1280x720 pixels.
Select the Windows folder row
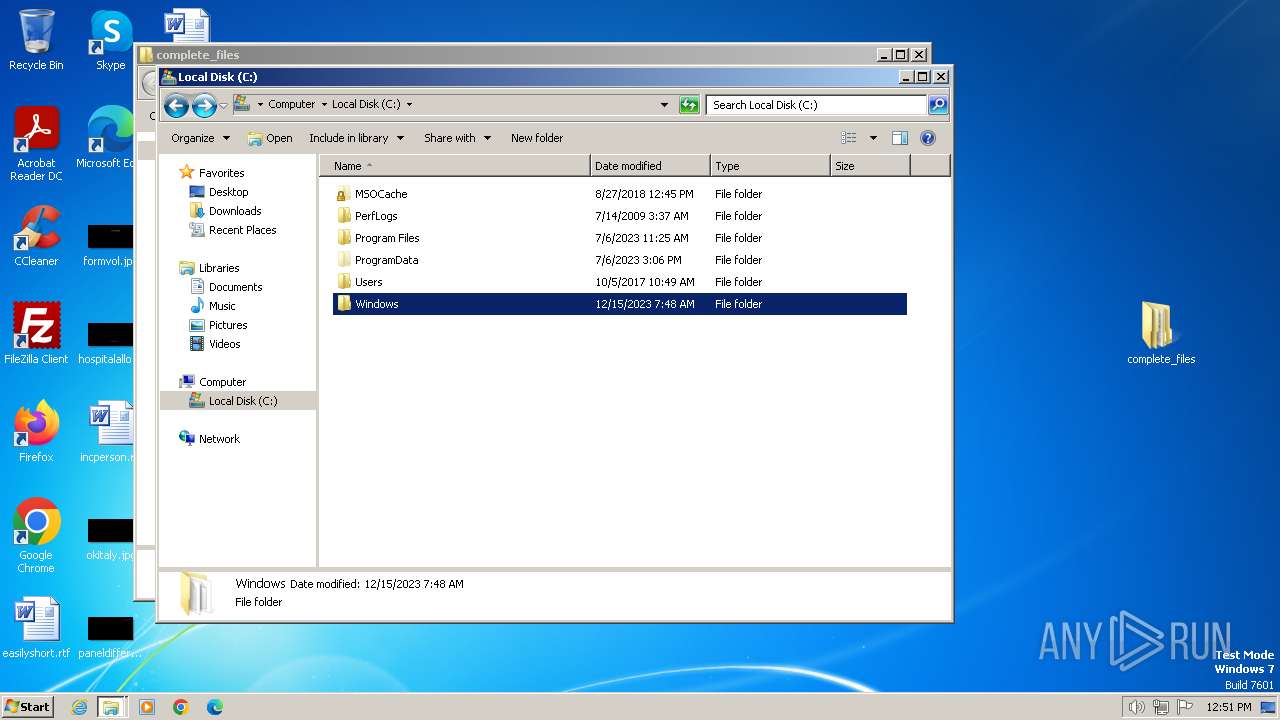[x=620, y=304]
